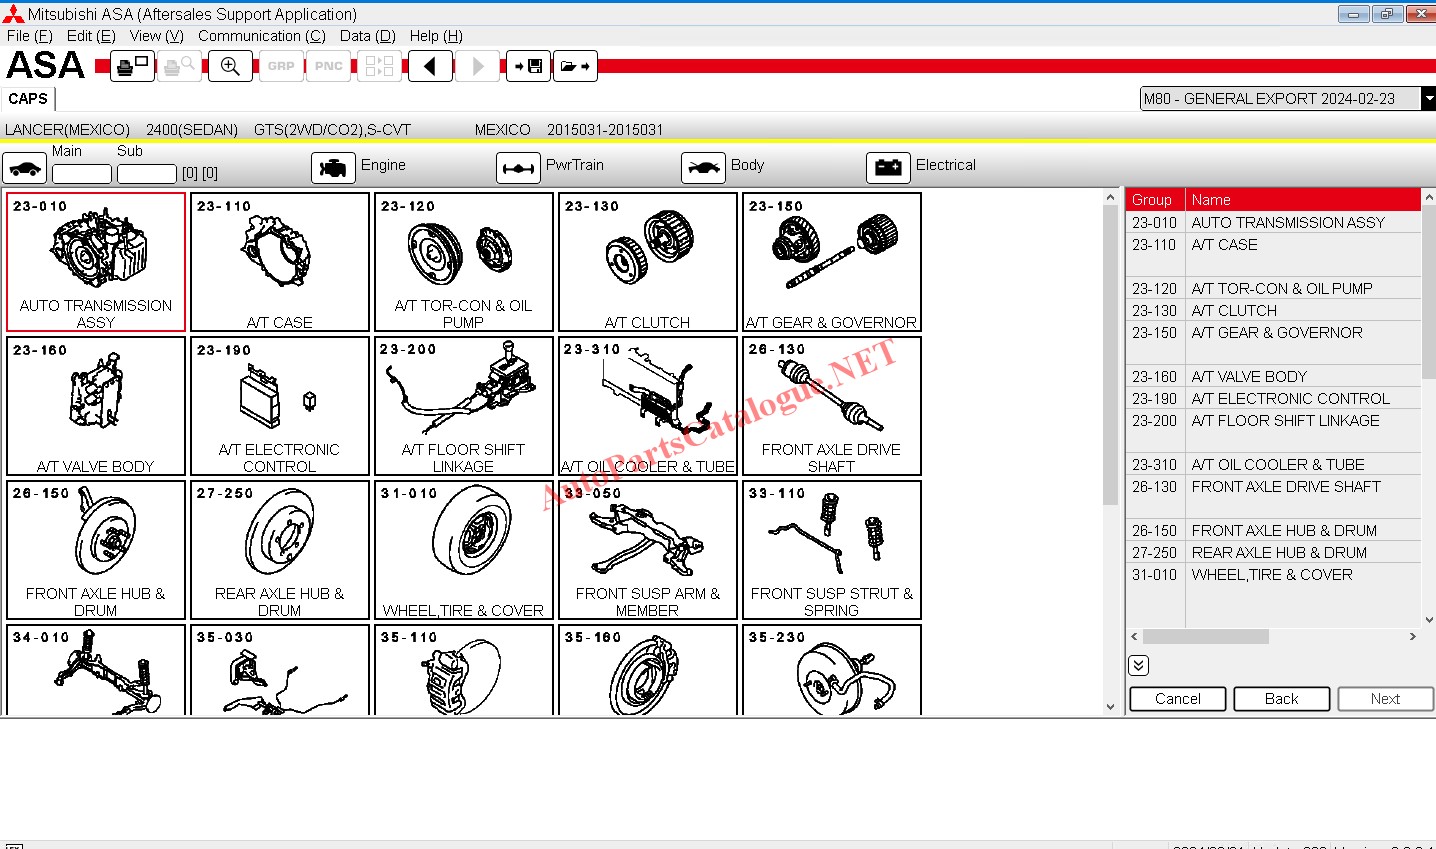Open the 33-050 Front Susp Arm & Member thumbnail

coord(648,550)
